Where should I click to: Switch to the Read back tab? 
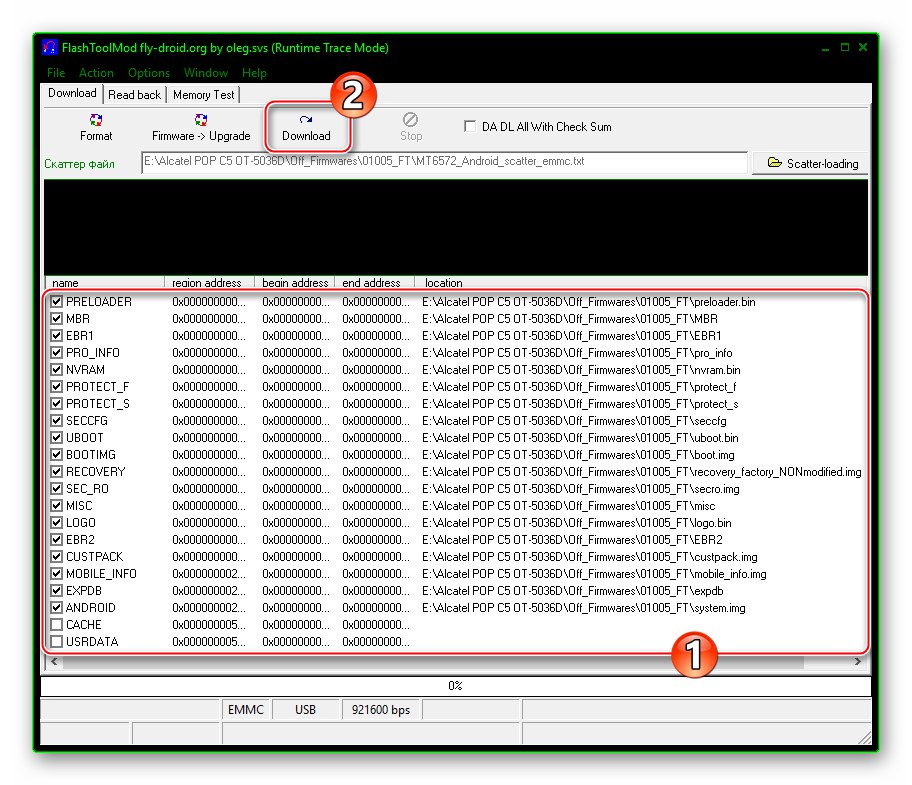(134, 95)
